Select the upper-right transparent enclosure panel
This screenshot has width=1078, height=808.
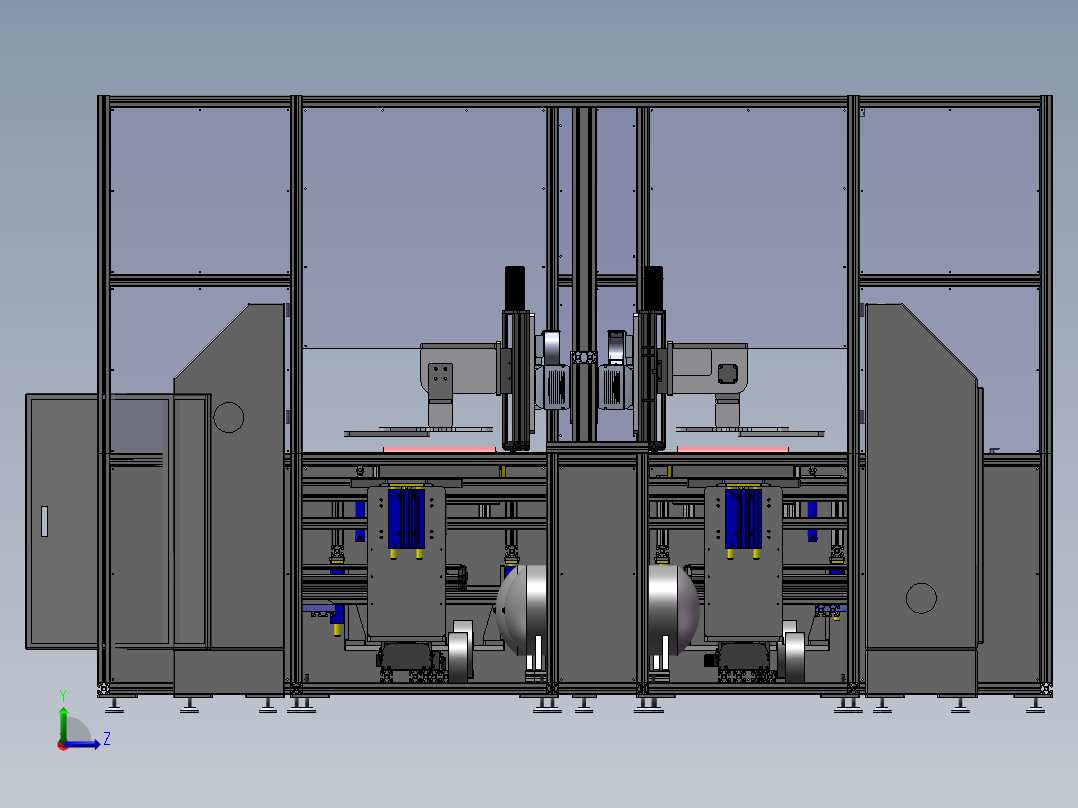[x=949, y=190]
